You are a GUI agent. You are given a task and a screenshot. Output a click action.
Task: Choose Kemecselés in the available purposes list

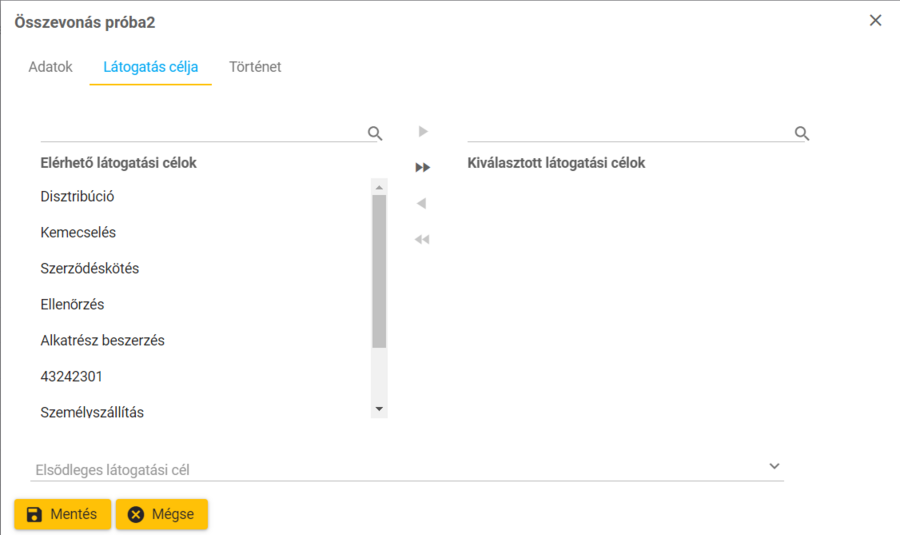[79, 233]
